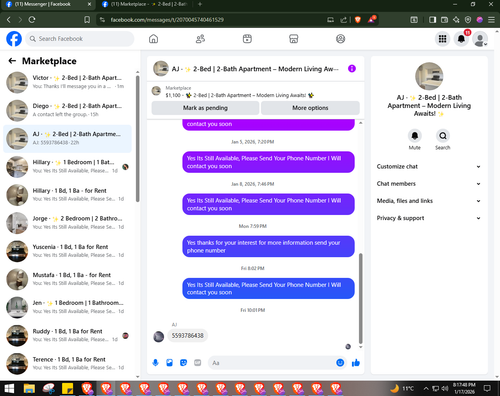Click AJ sender avatar beside phone number

click(158, 336)
